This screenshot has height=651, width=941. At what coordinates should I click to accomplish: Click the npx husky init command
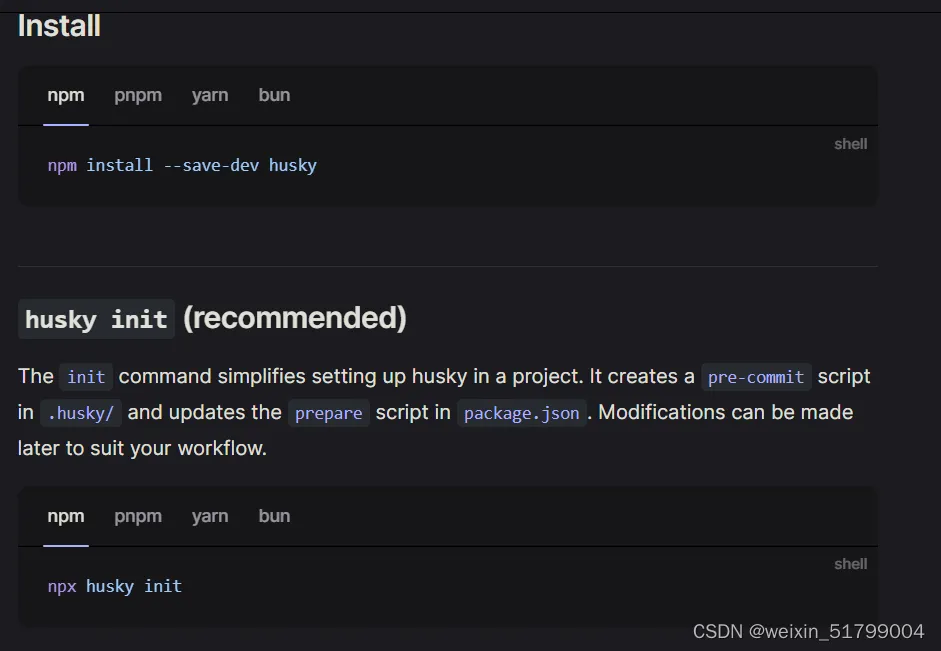115,586
